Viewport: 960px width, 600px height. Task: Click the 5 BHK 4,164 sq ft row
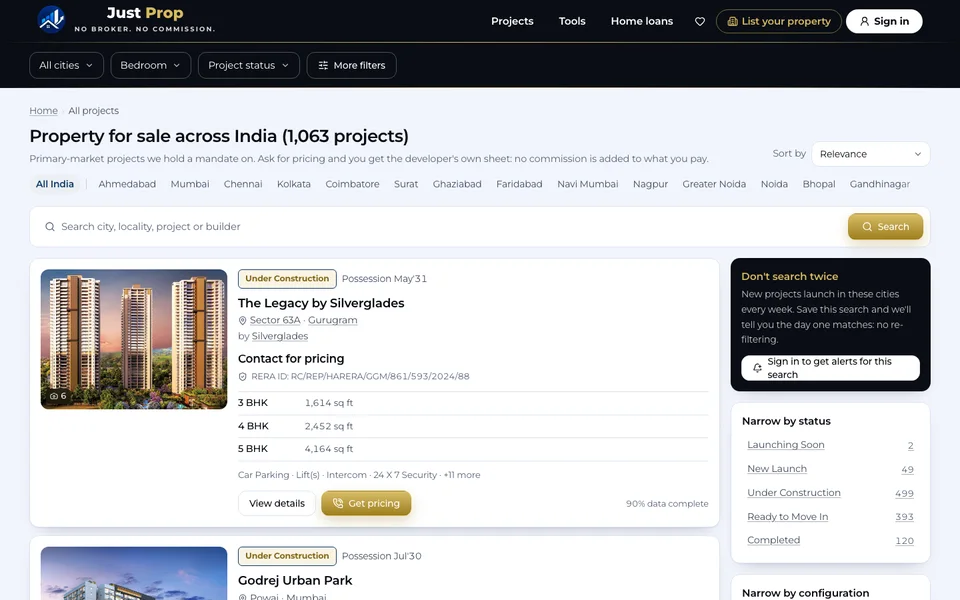[x=473, y=449]
